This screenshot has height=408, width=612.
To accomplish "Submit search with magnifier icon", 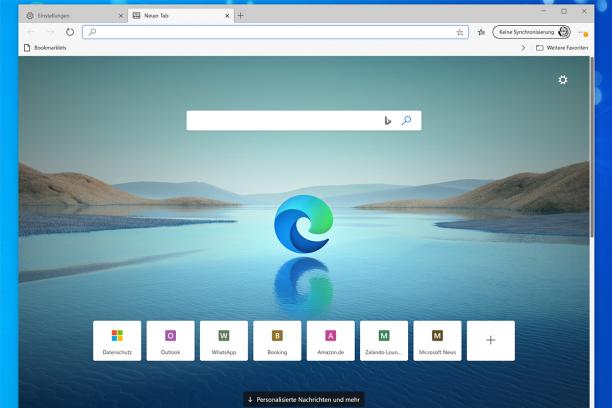I will pos(406,120).
